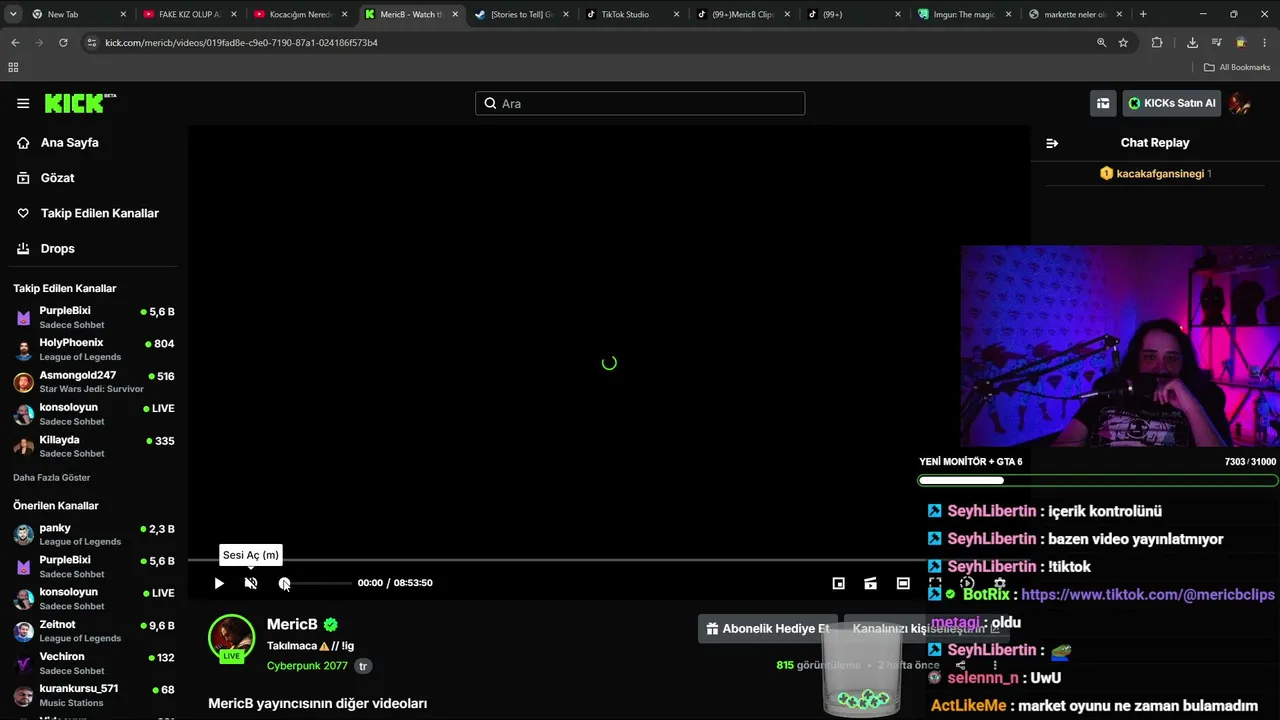Screen dimensions: 1280x720
Task: Switch to the Imgur tab
Action: pos(964,14)
